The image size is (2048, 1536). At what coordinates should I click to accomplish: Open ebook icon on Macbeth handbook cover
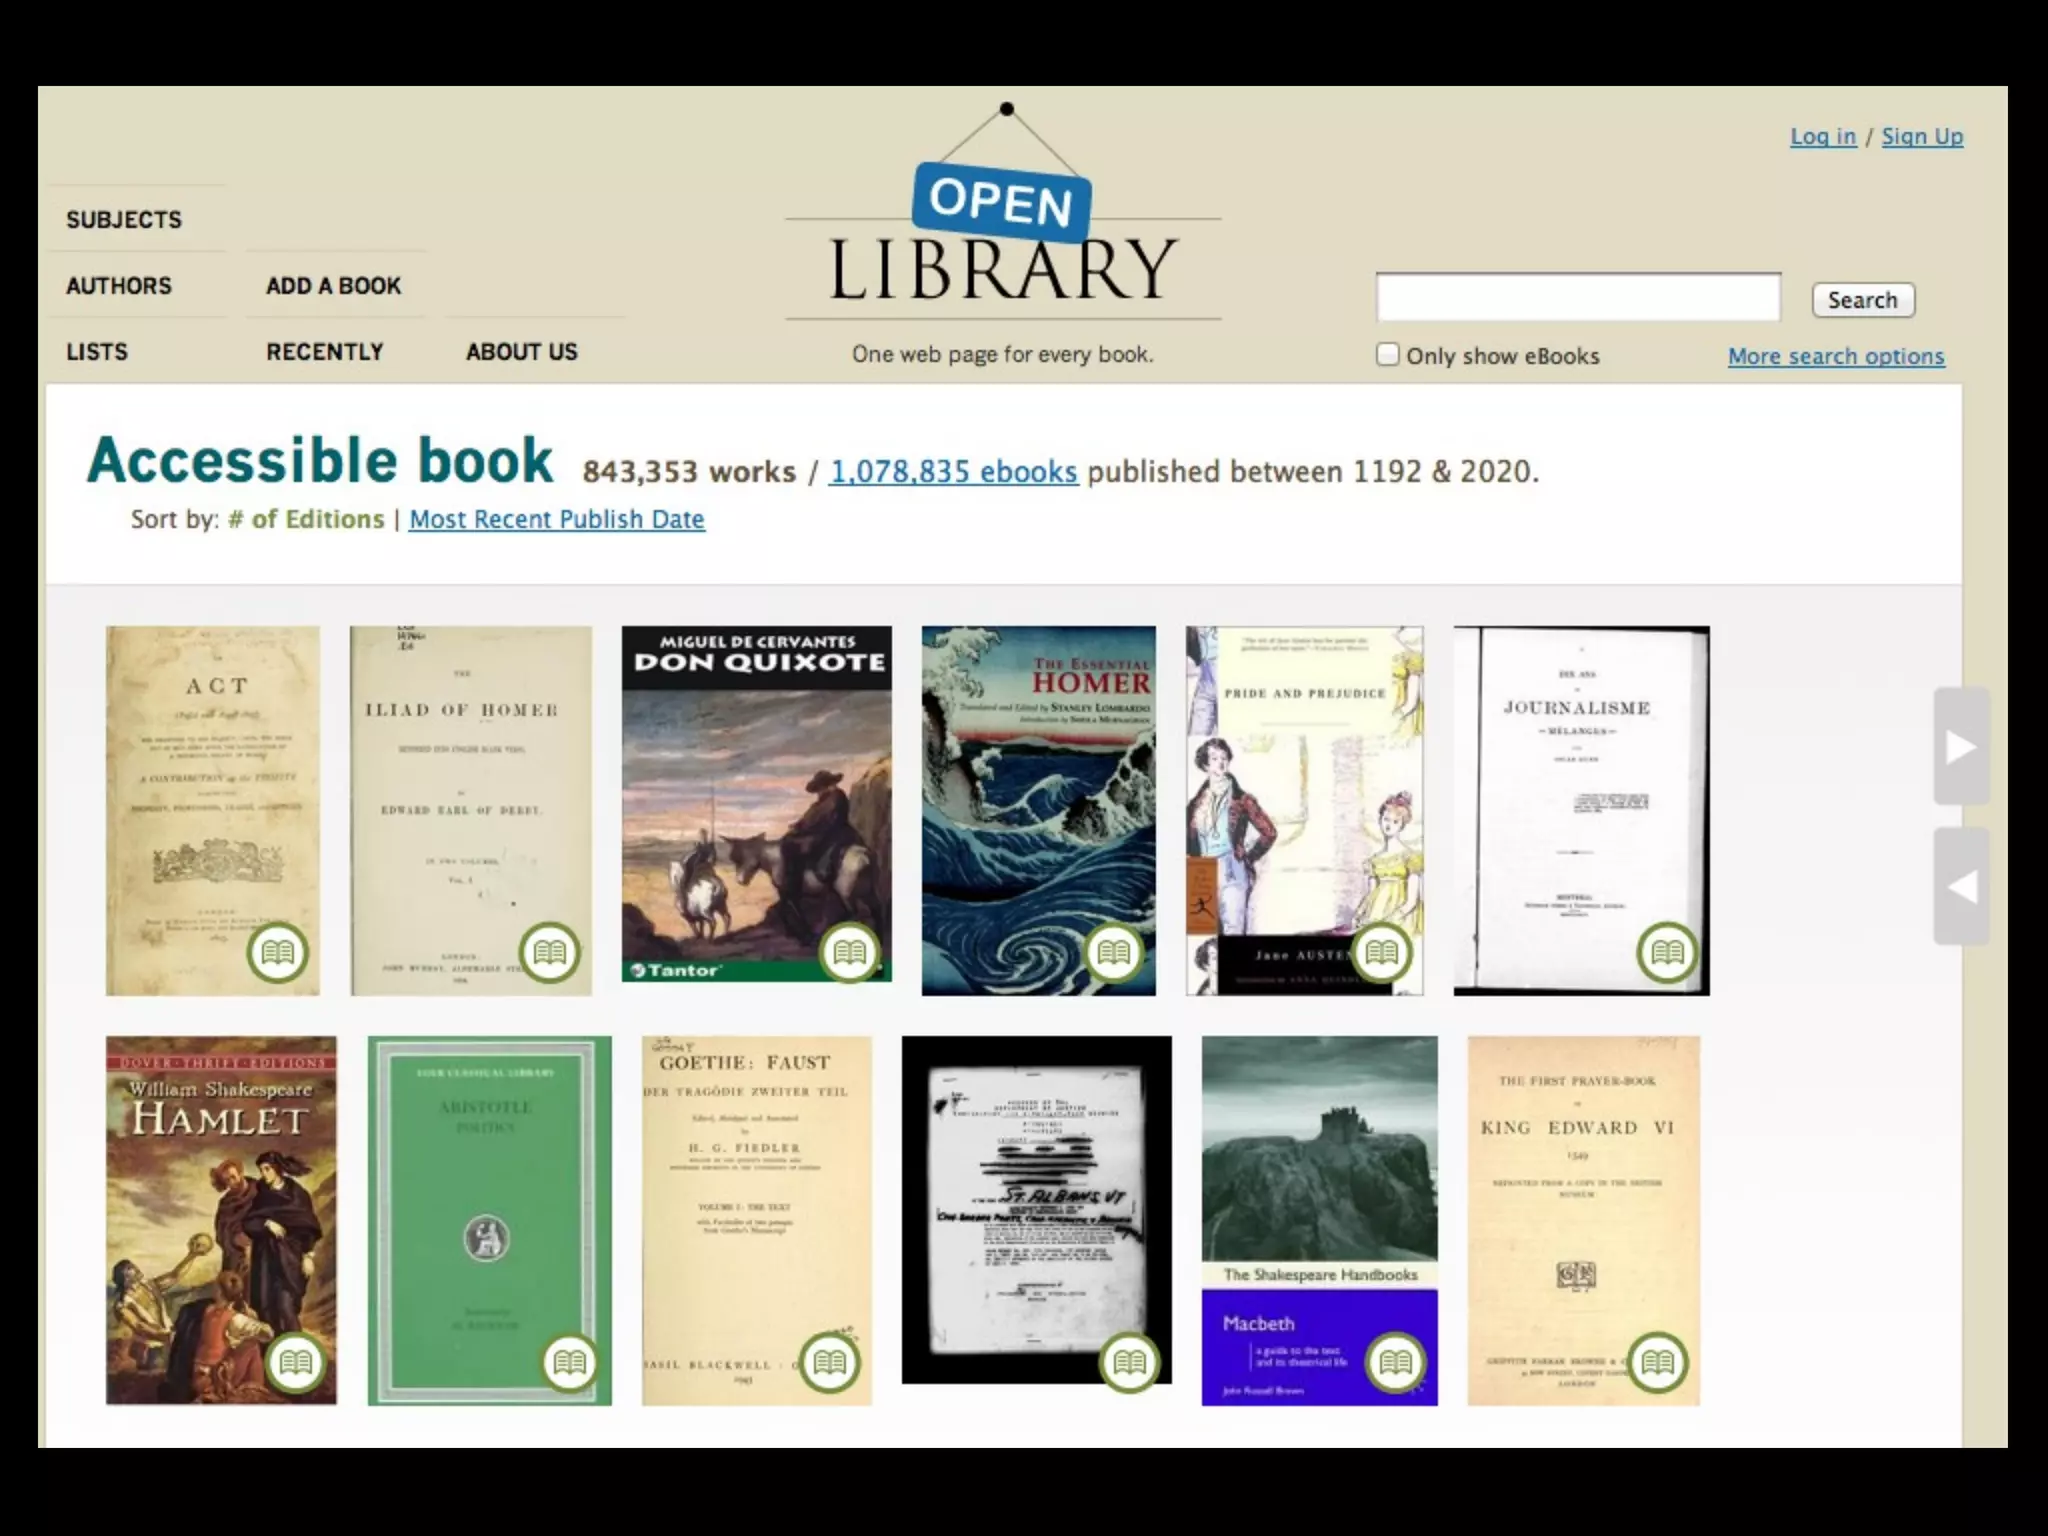click(x=1395, y=1362)
